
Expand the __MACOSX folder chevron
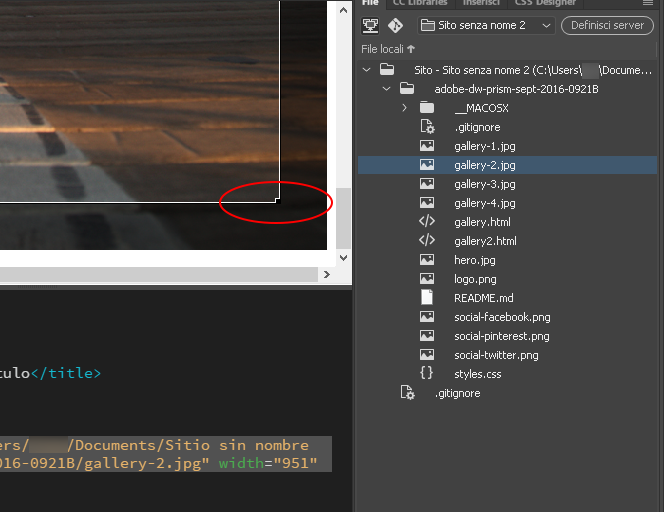click(x=404, y=108)
